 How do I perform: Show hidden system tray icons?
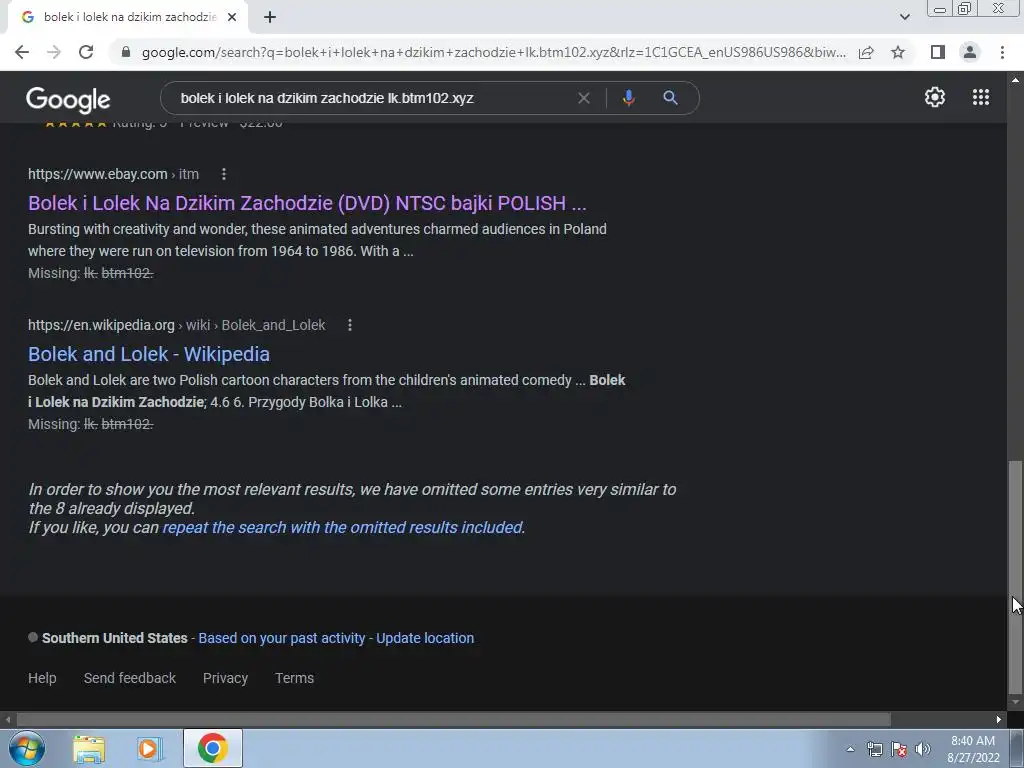click(x=850, y=749)
